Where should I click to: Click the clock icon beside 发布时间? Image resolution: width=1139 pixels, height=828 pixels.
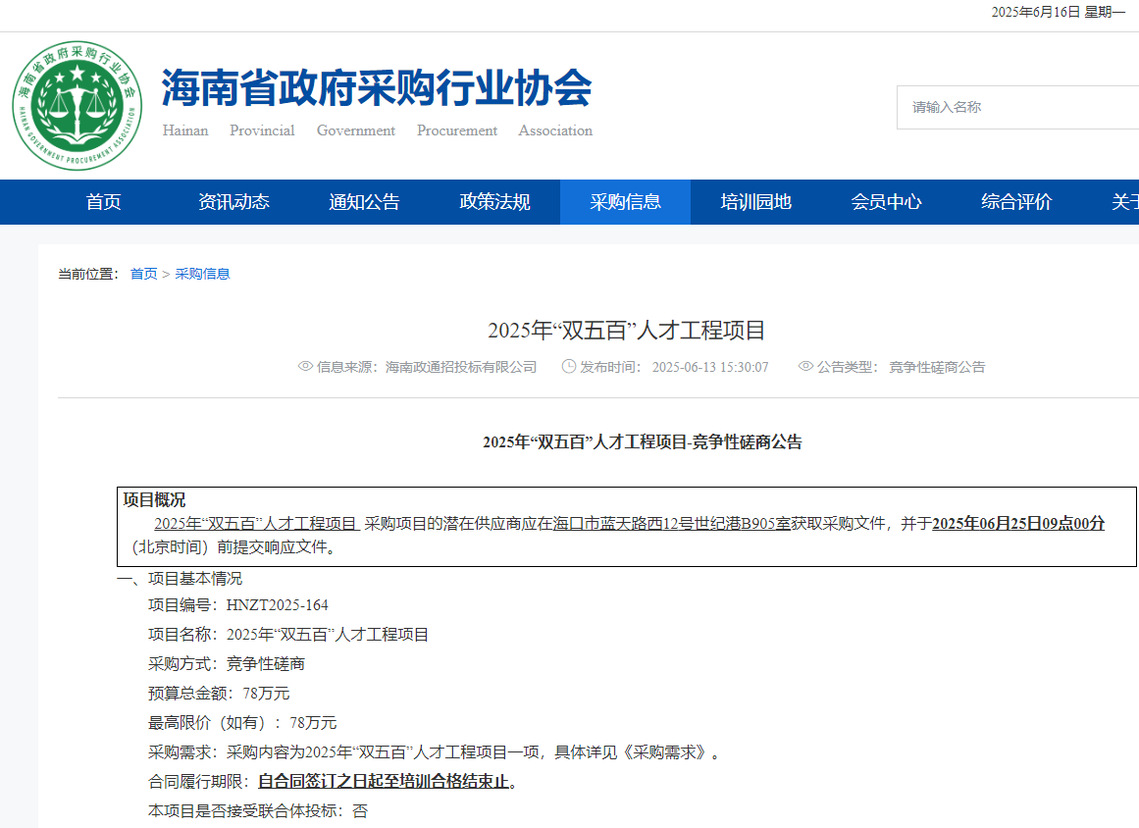[x=569, y=367]
